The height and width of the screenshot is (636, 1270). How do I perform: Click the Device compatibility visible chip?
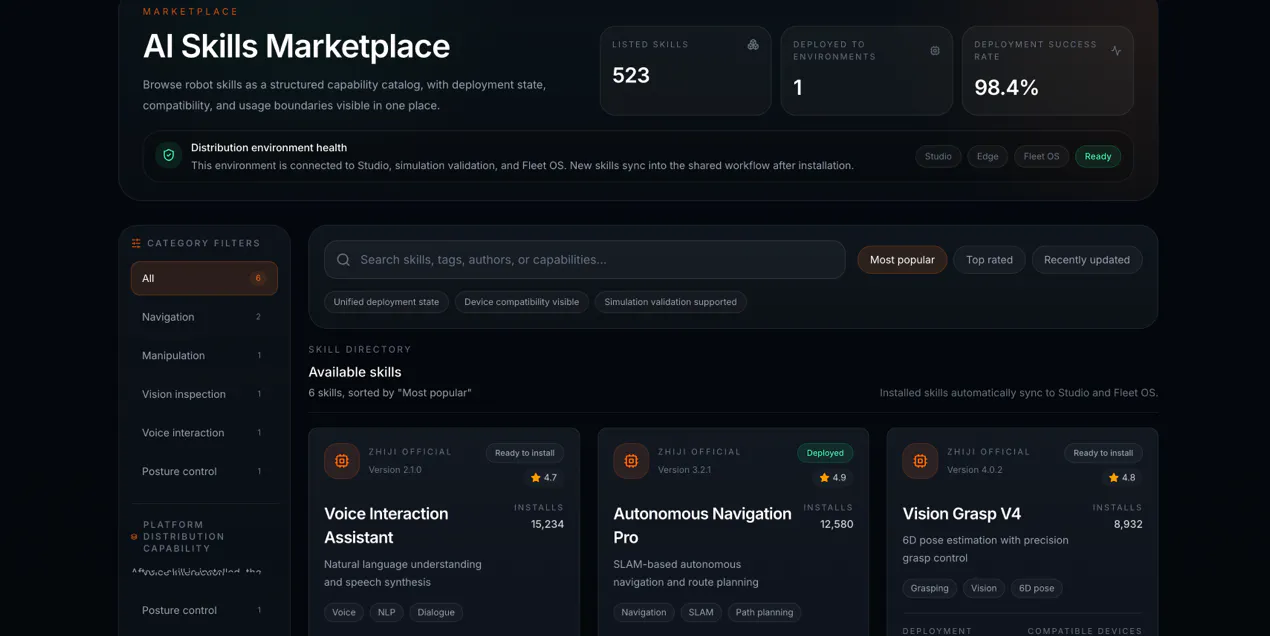[x=521, y=302]
